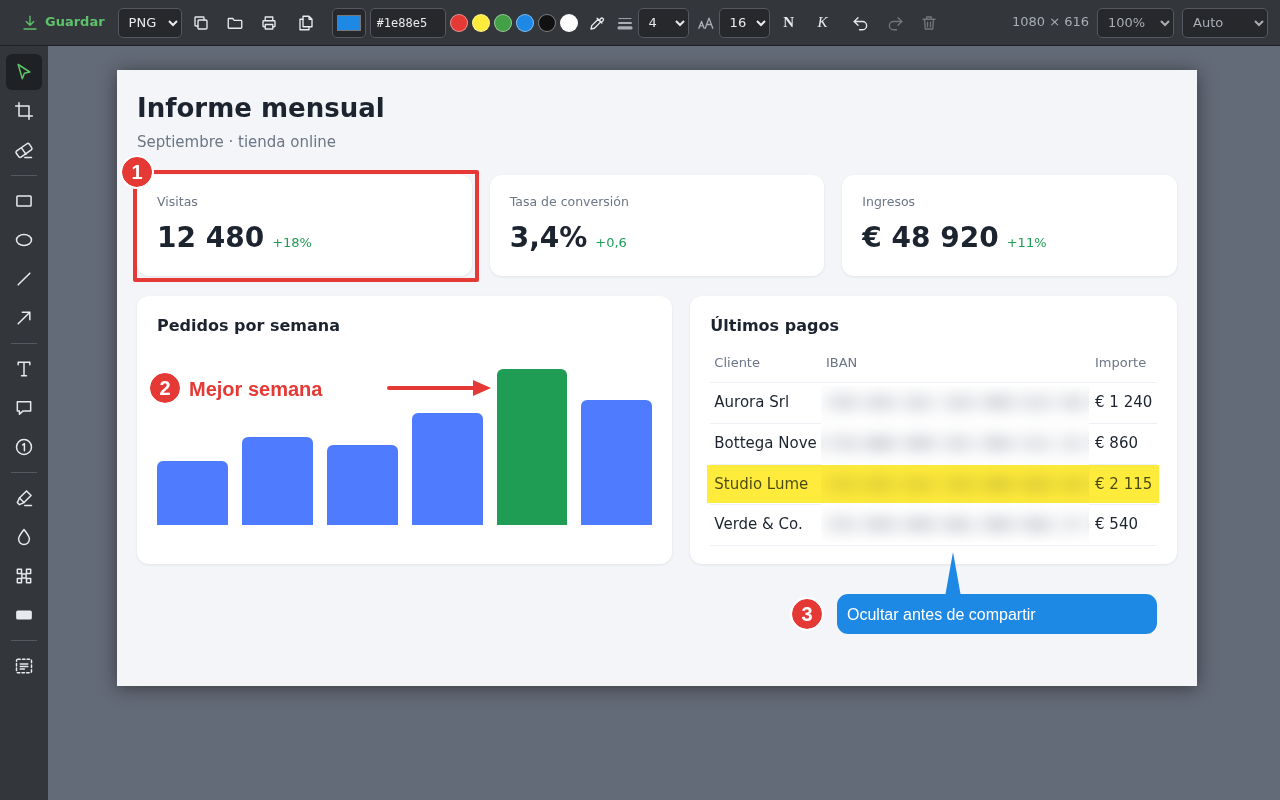Pick the red preset color
This screenshot has width=1280, height=800.
[x=459, y=23]
